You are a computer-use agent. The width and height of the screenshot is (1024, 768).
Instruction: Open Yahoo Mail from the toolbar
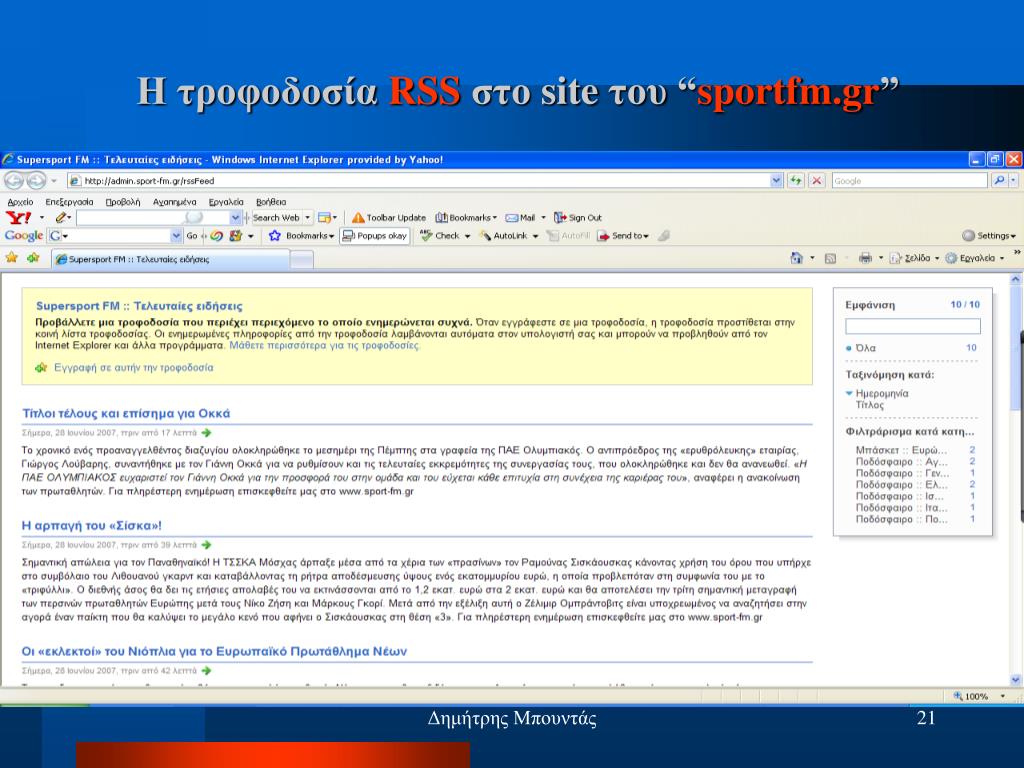tap(520, 217)
